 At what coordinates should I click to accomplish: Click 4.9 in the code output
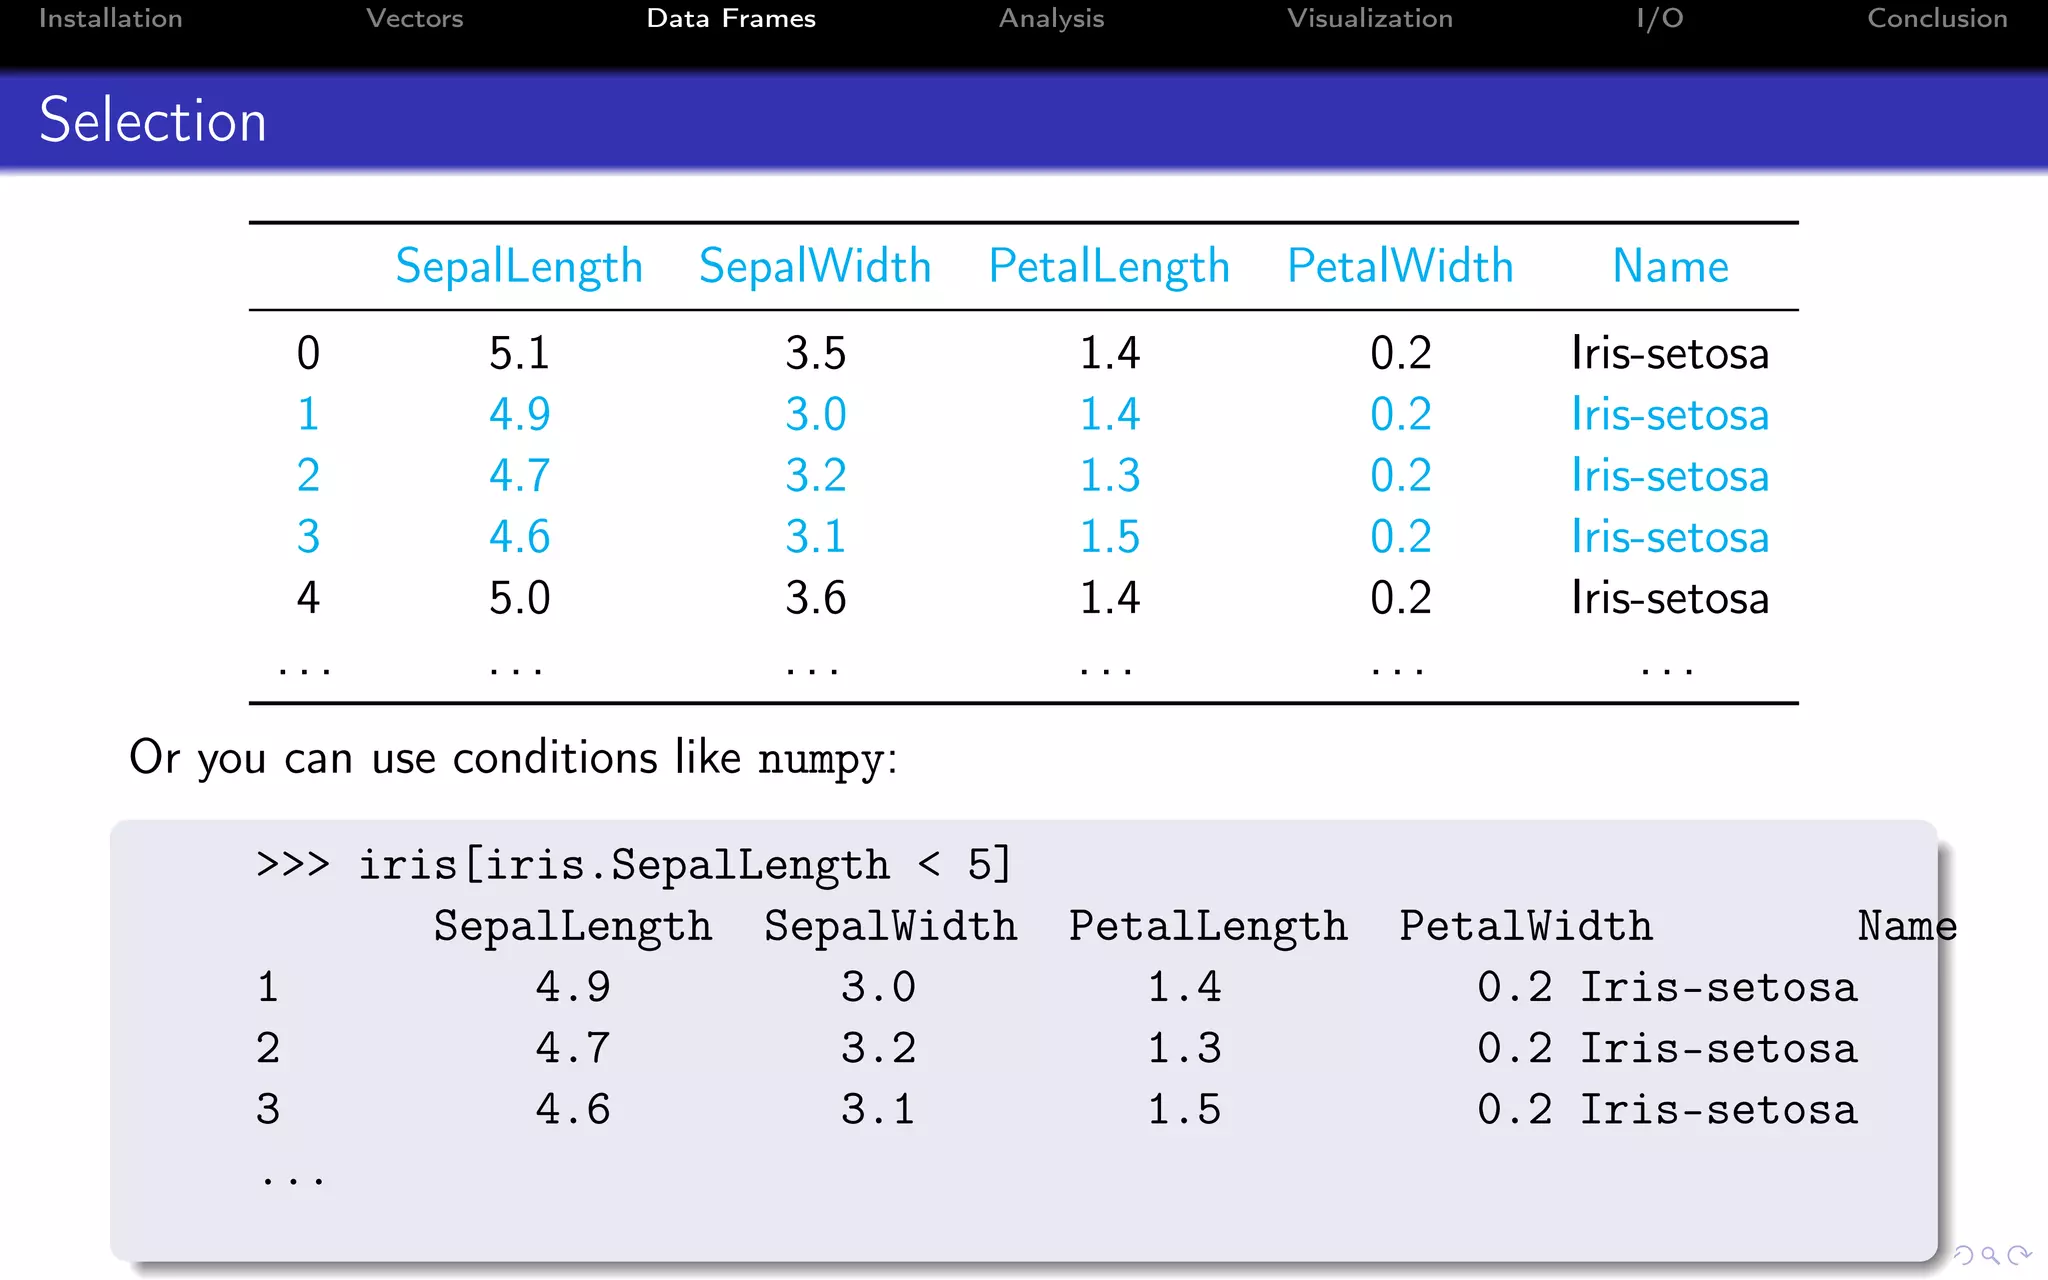coord(573,988)
